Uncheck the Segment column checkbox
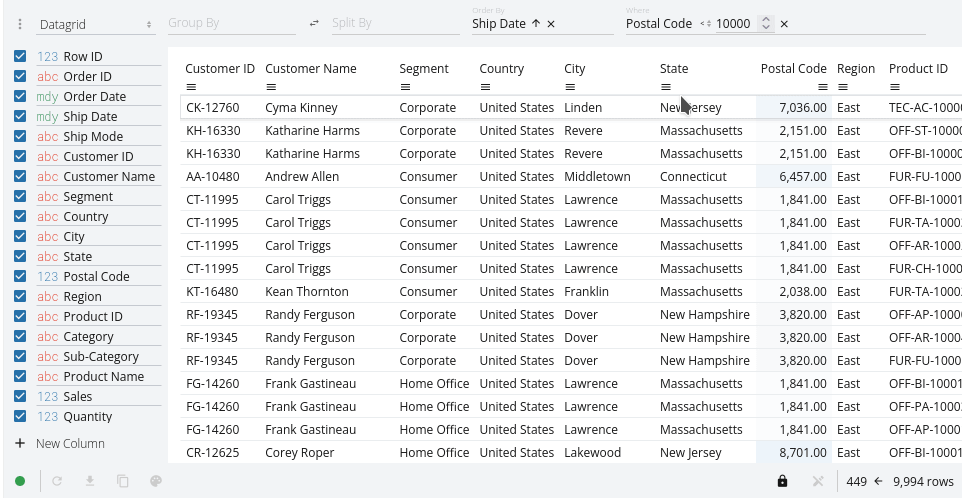This screenshot has width=962, height=498. [x=20, y=197]
